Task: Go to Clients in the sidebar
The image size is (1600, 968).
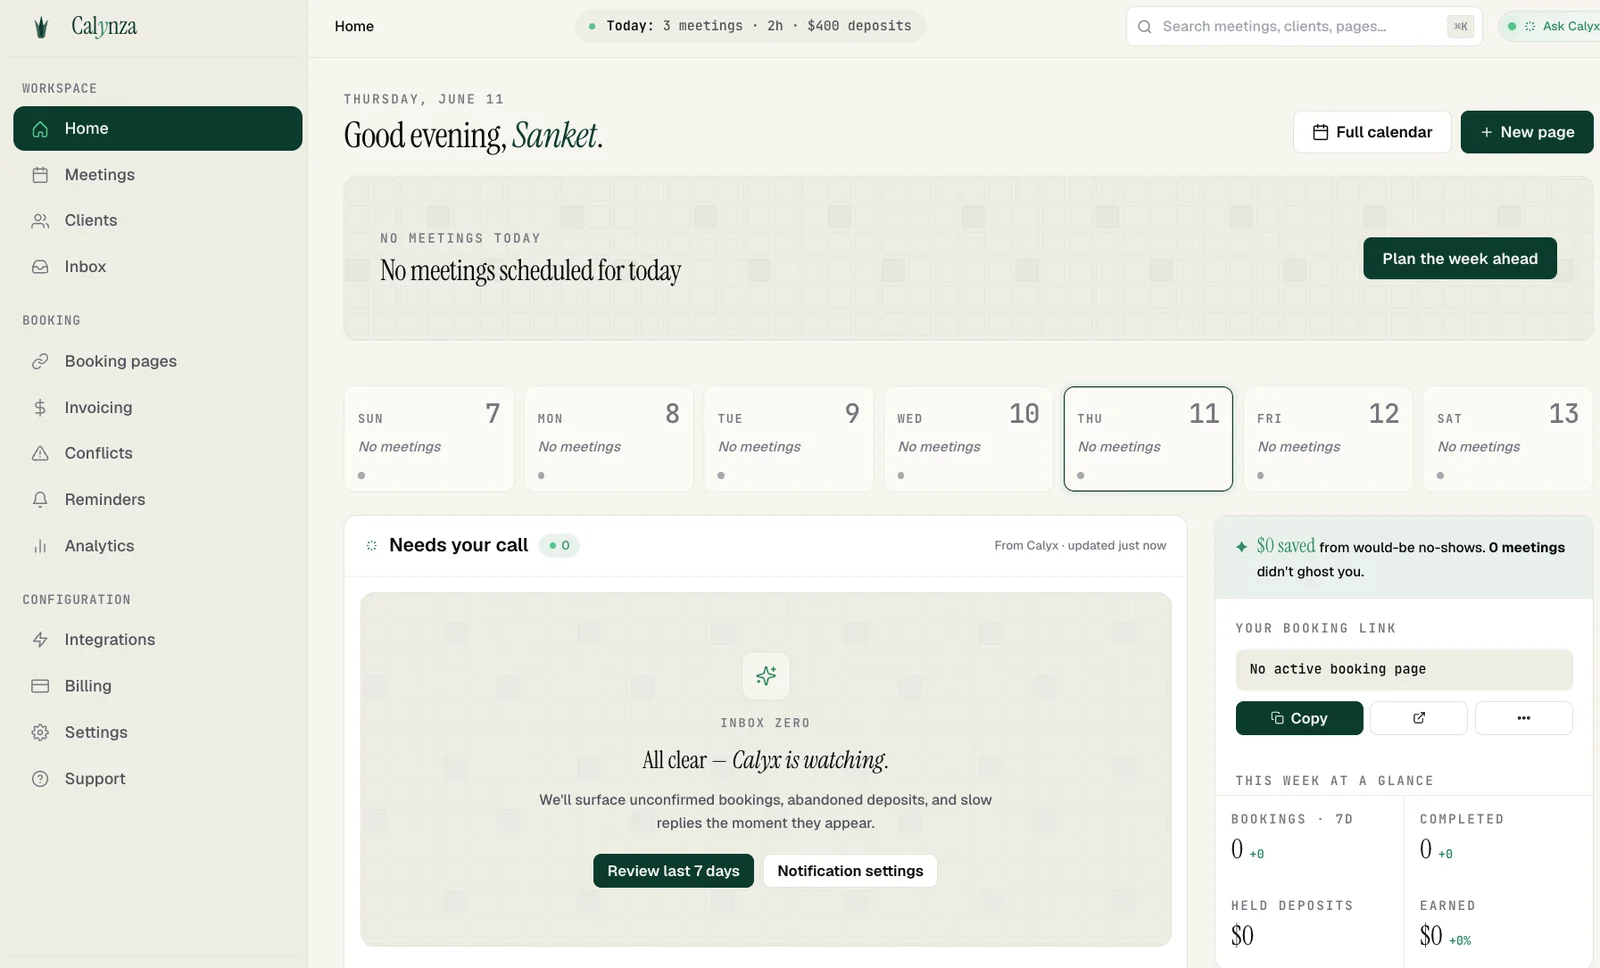Action: click(157, 221)
